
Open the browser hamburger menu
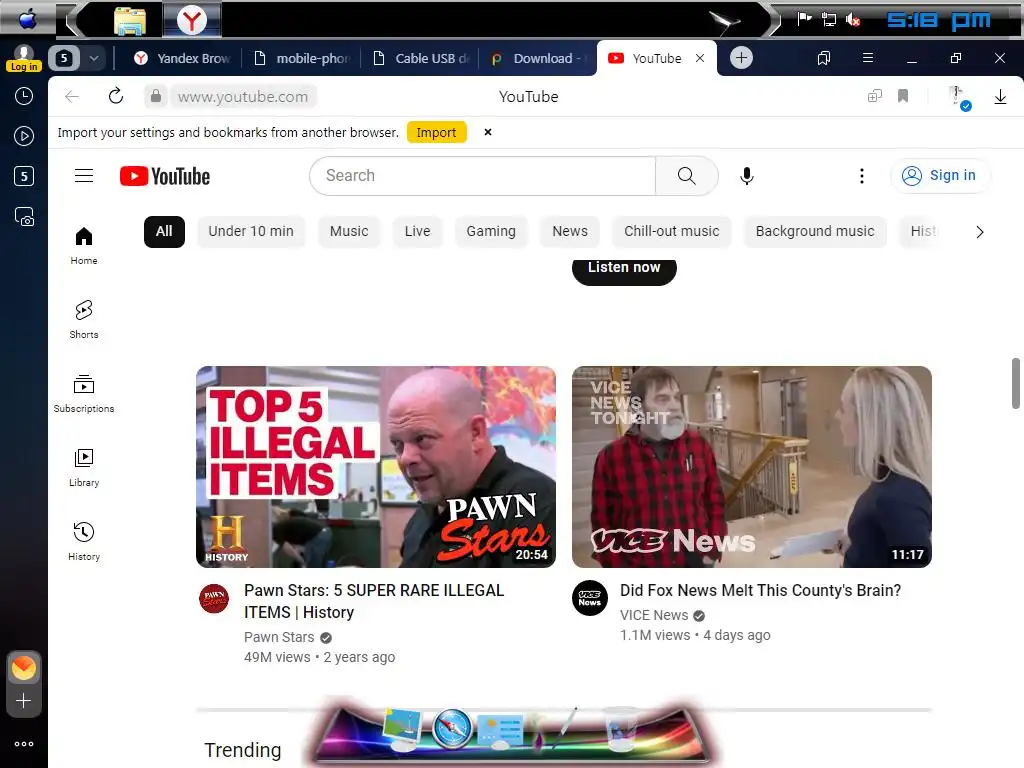868,58
